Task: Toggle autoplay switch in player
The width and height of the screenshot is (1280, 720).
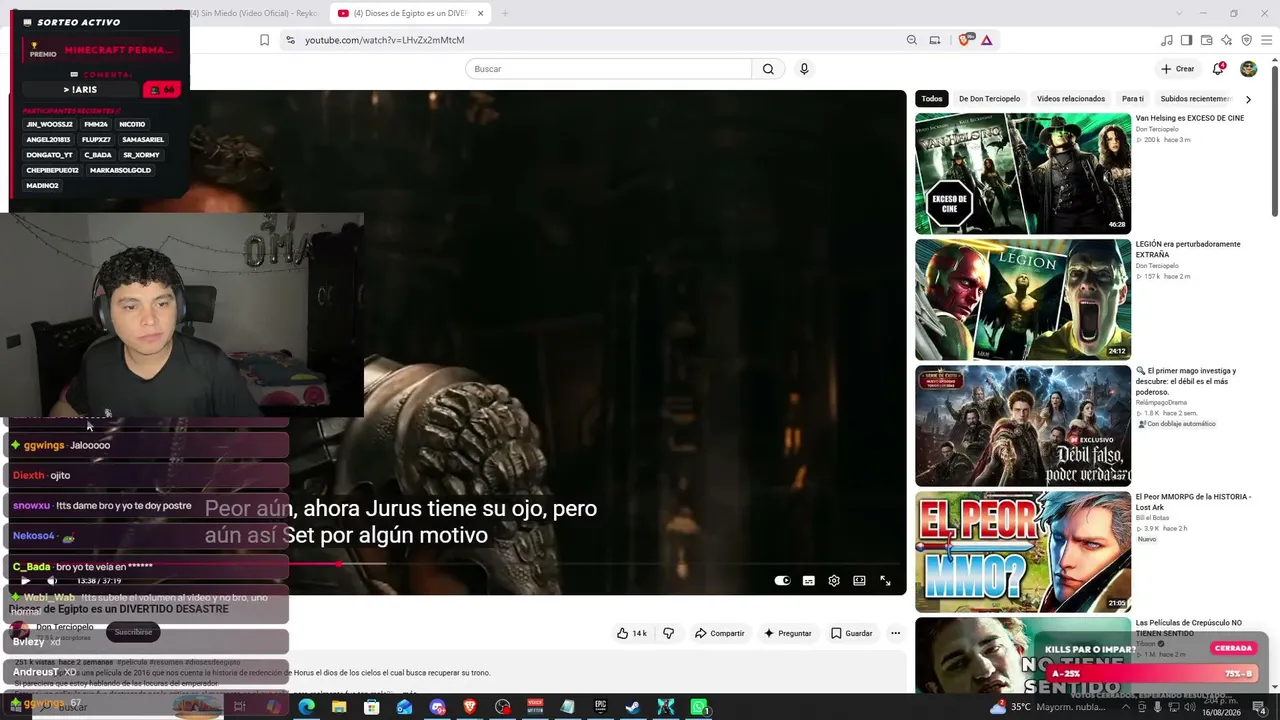Action: click(x=782, y=581)
